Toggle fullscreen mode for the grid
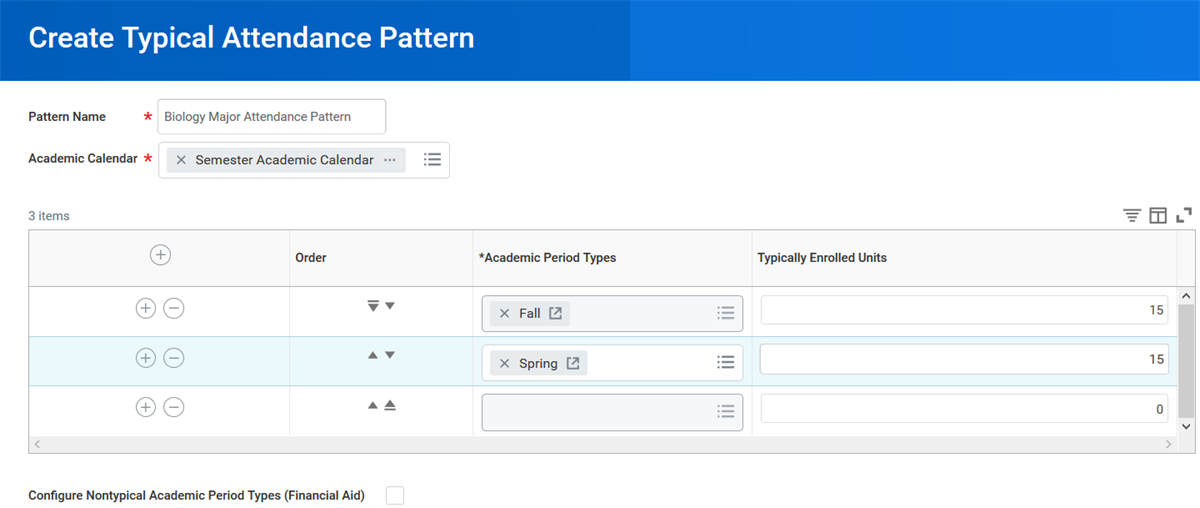The height and width of the screenshot is (508, 1200). [1184, 215]
